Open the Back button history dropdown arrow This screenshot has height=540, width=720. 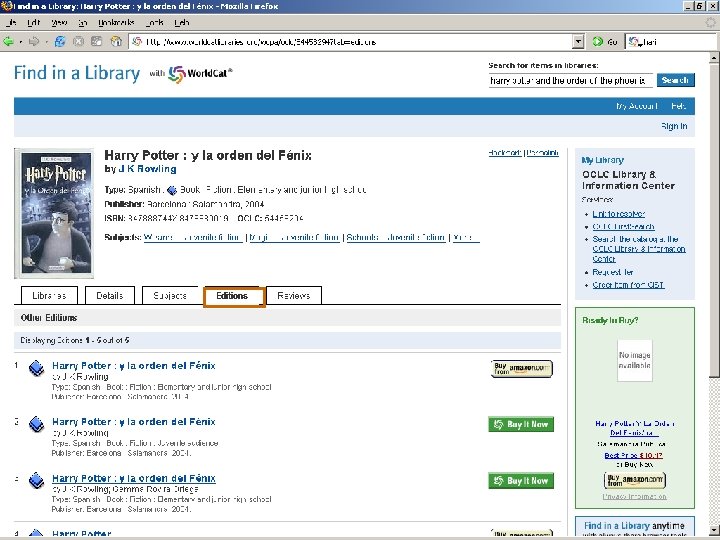coord(21,42)
